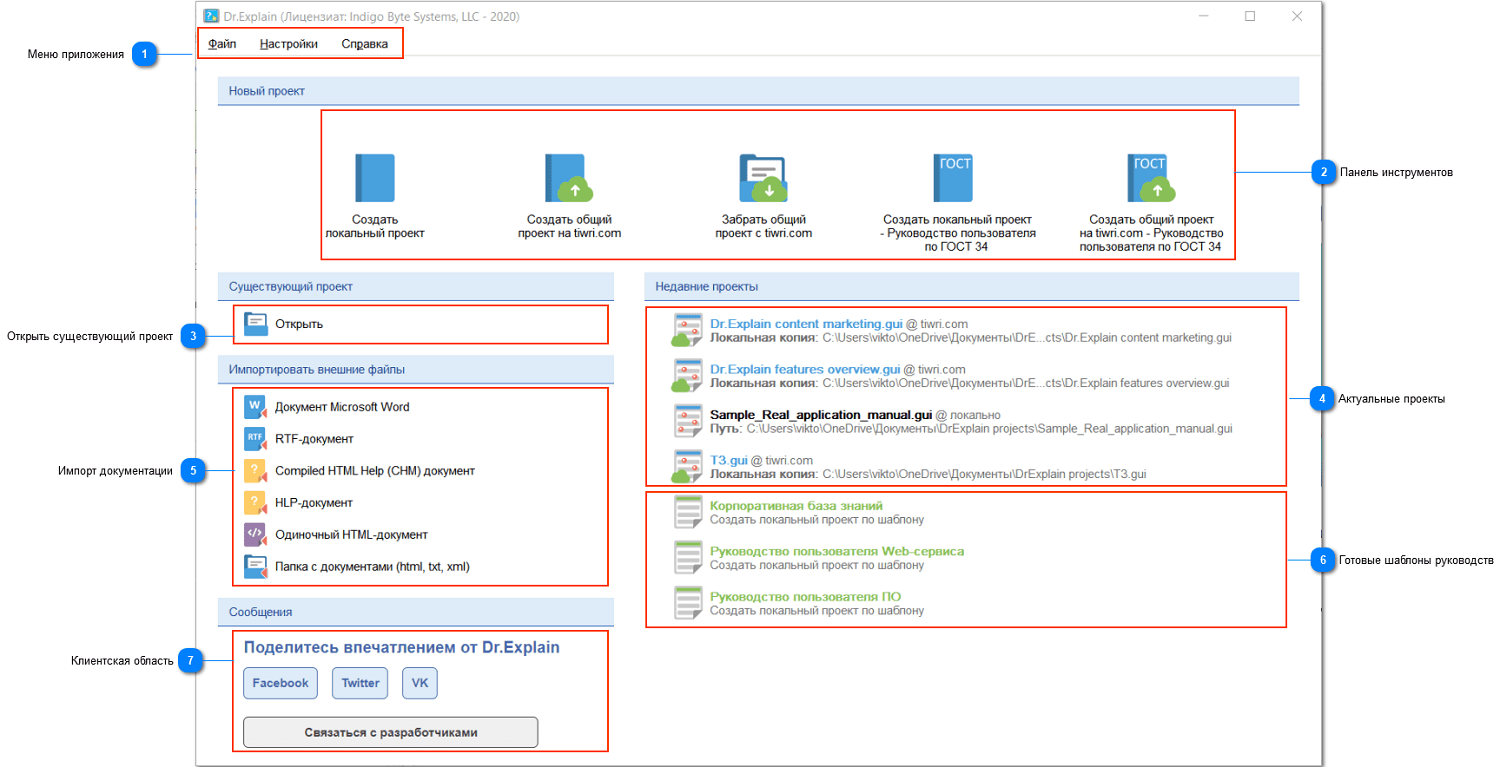Click the Создать общий проект на tiwri.com icon
Screen dimensions: 1500x767
point(569,178)
